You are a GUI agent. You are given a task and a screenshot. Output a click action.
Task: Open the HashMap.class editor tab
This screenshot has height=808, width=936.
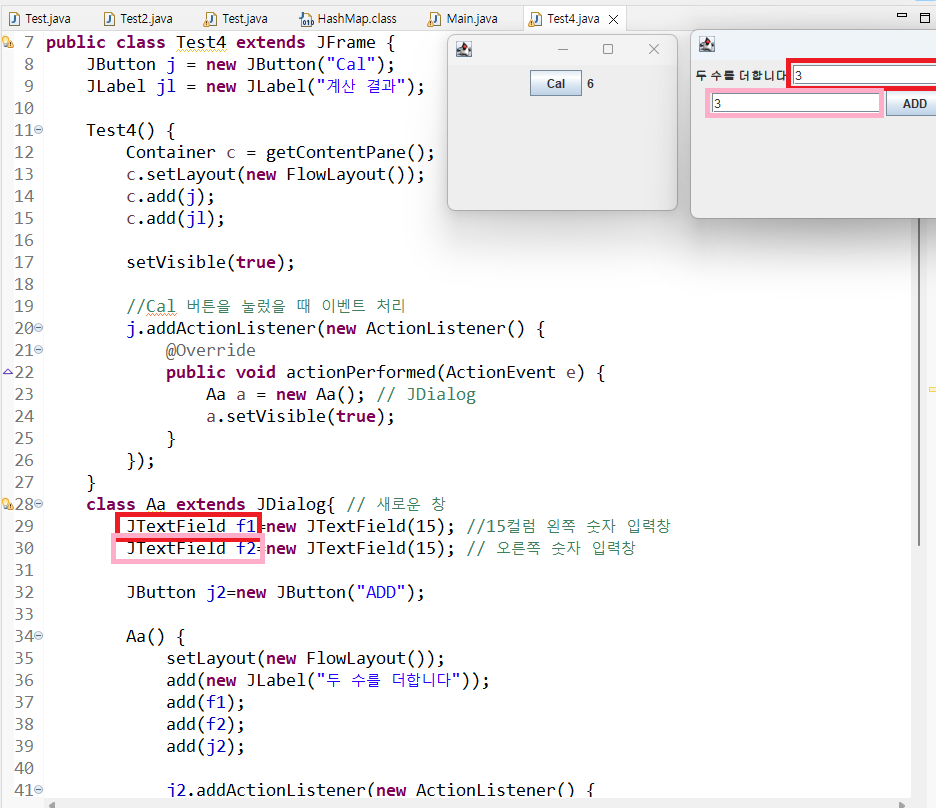pyautogui.click(x=348, y=19)
